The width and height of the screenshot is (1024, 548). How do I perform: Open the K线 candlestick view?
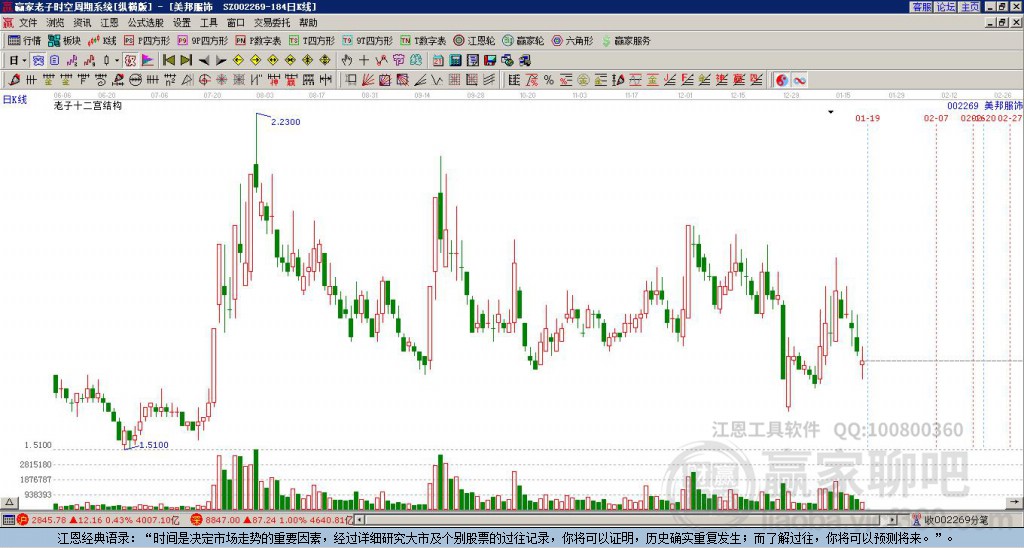[103, 40]
